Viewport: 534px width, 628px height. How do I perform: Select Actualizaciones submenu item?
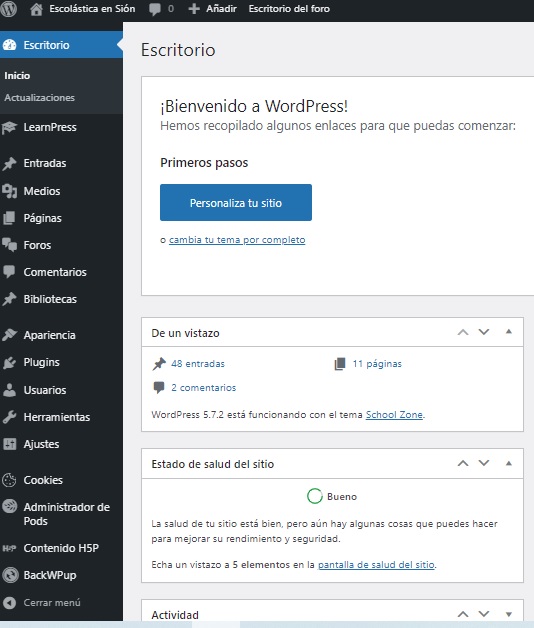(39, 98)
